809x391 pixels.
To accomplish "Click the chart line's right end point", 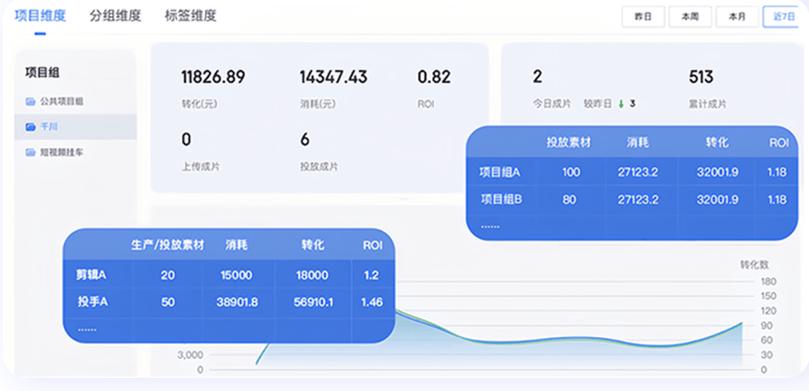I will (x=742, y=323).
